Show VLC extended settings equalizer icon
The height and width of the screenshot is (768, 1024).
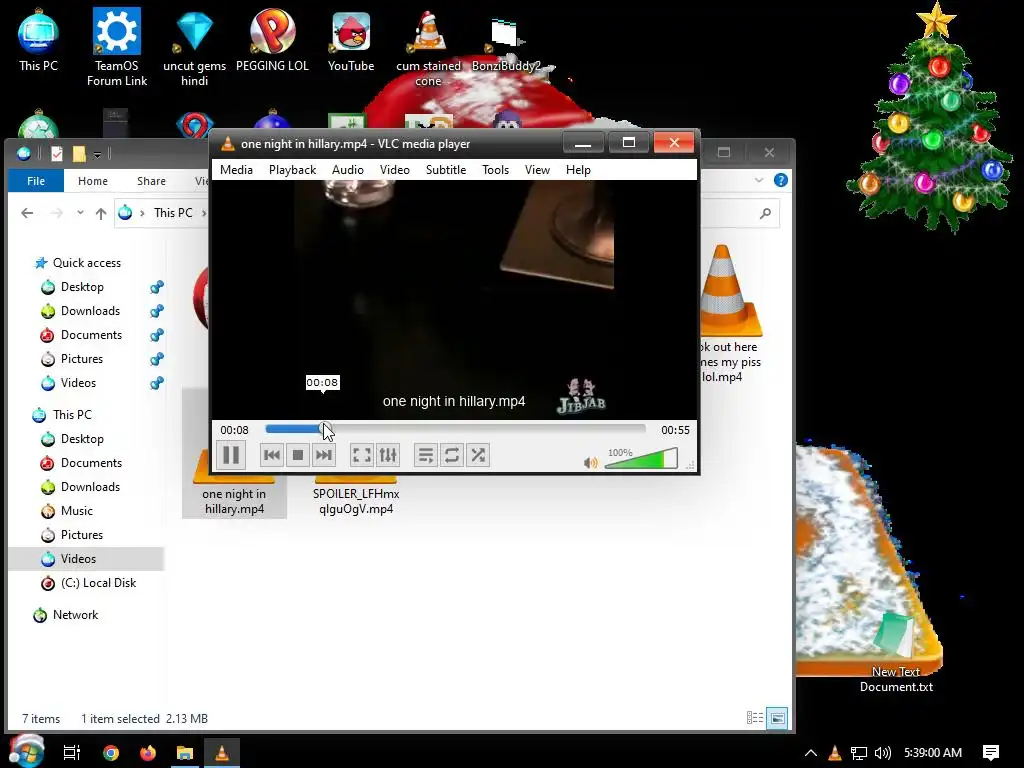[x=388, y=455]
